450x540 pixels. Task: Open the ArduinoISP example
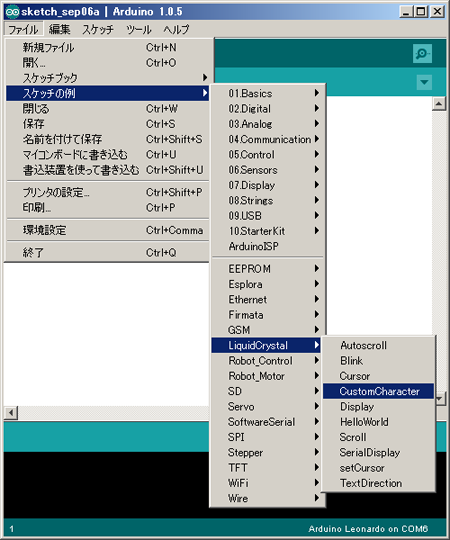(267, 246)
